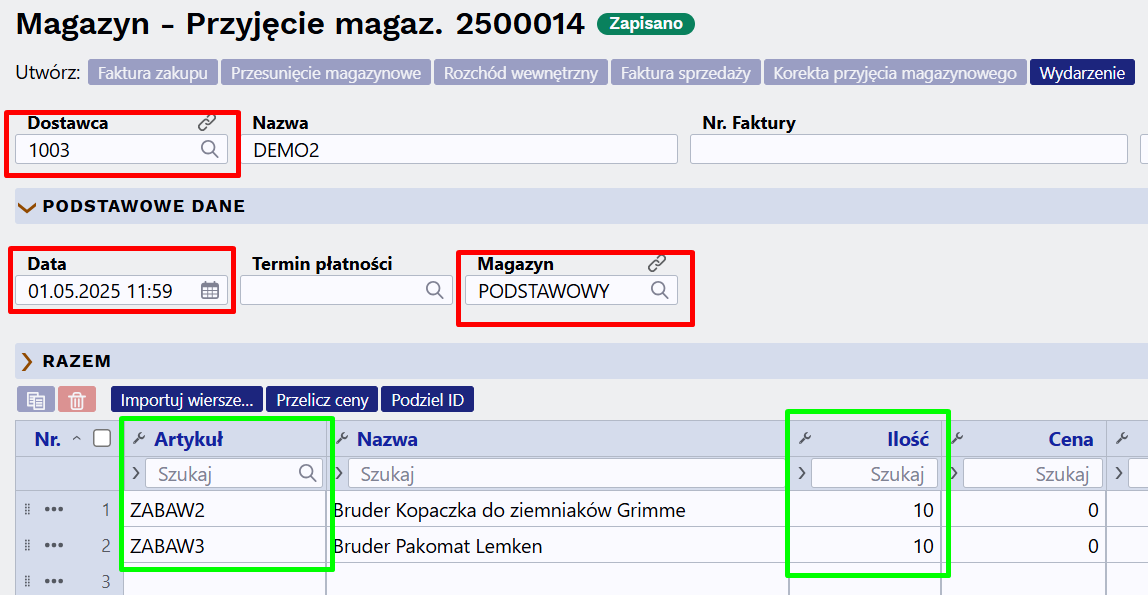
Task: Sort by the Ilość column header
Action: click(x=908, y=439)
